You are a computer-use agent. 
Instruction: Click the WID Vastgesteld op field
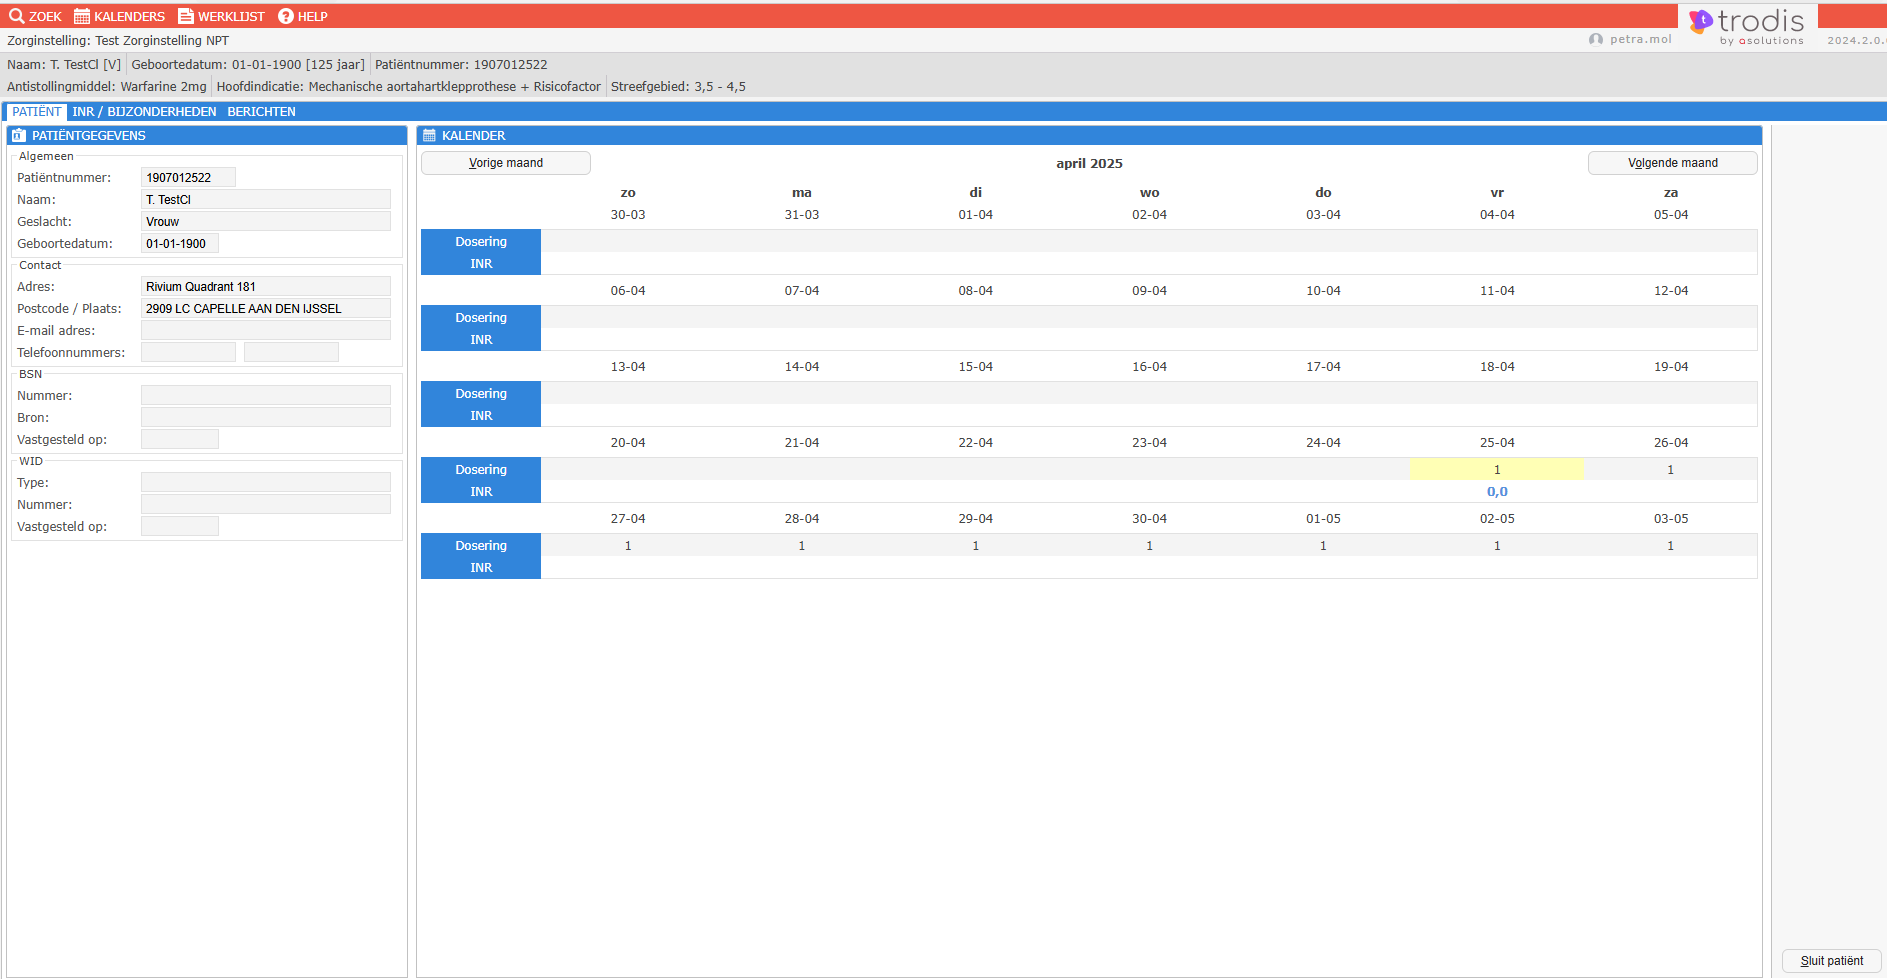(180, 526)
